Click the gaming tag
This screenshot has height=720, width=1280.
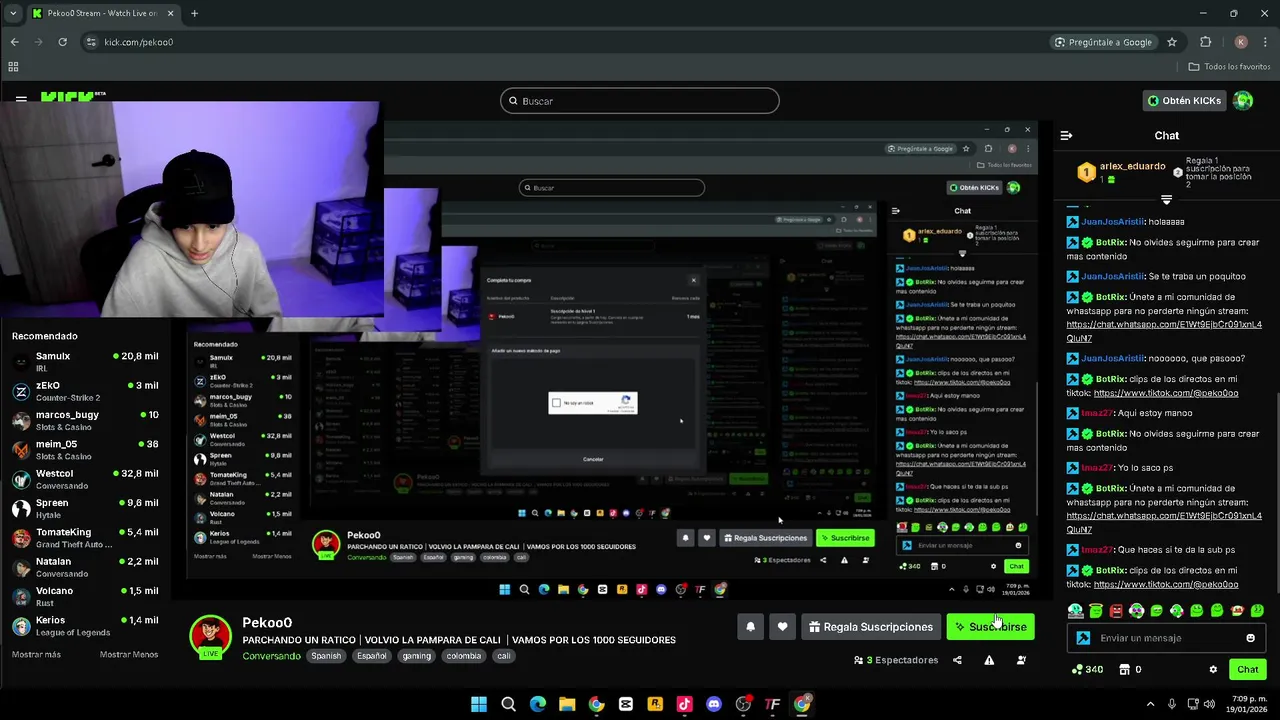point(416,656)
